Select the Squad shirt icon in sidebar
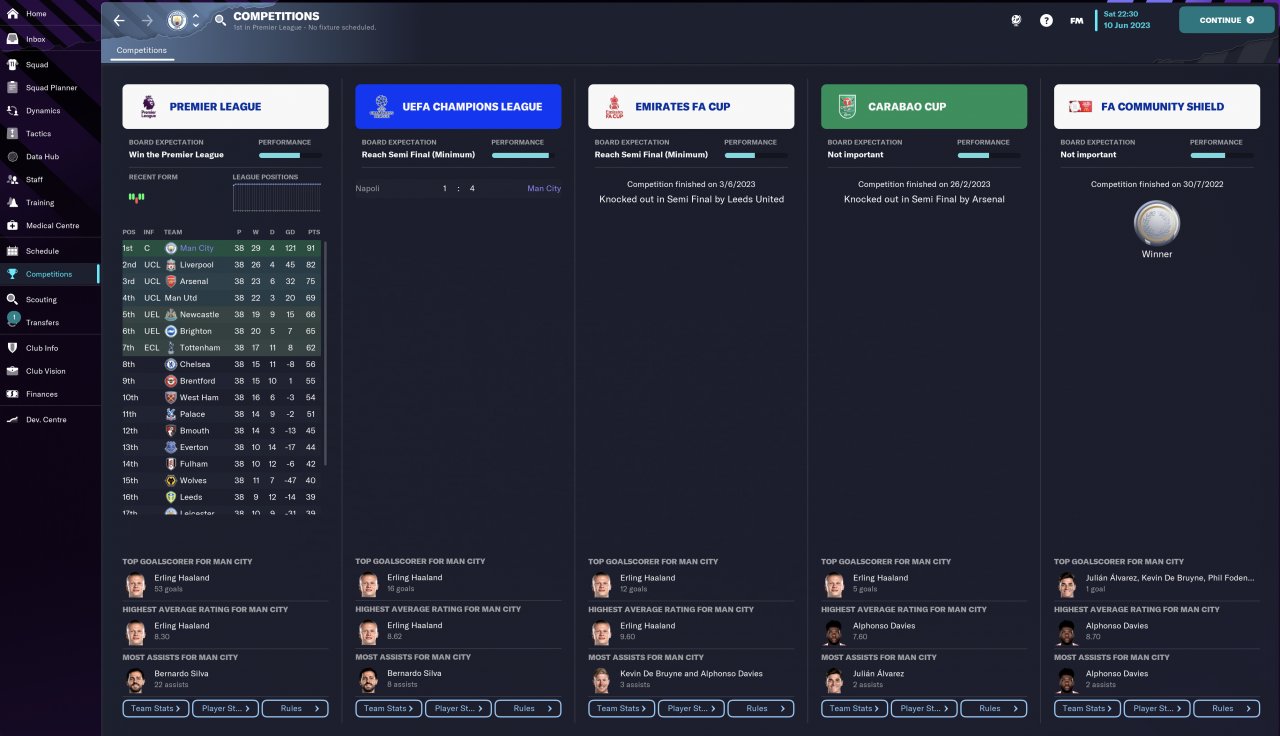The height and width of the screenshot is (736, 1280). tap(13, 64)
